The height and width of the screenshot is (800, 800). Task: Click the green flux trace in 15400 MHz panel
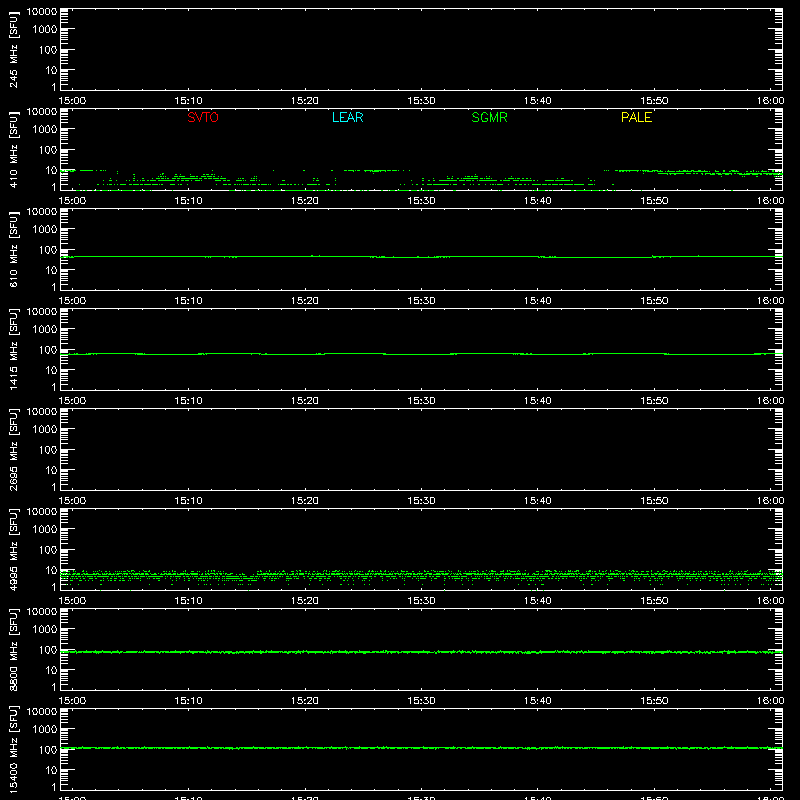[x=421, y=748]
